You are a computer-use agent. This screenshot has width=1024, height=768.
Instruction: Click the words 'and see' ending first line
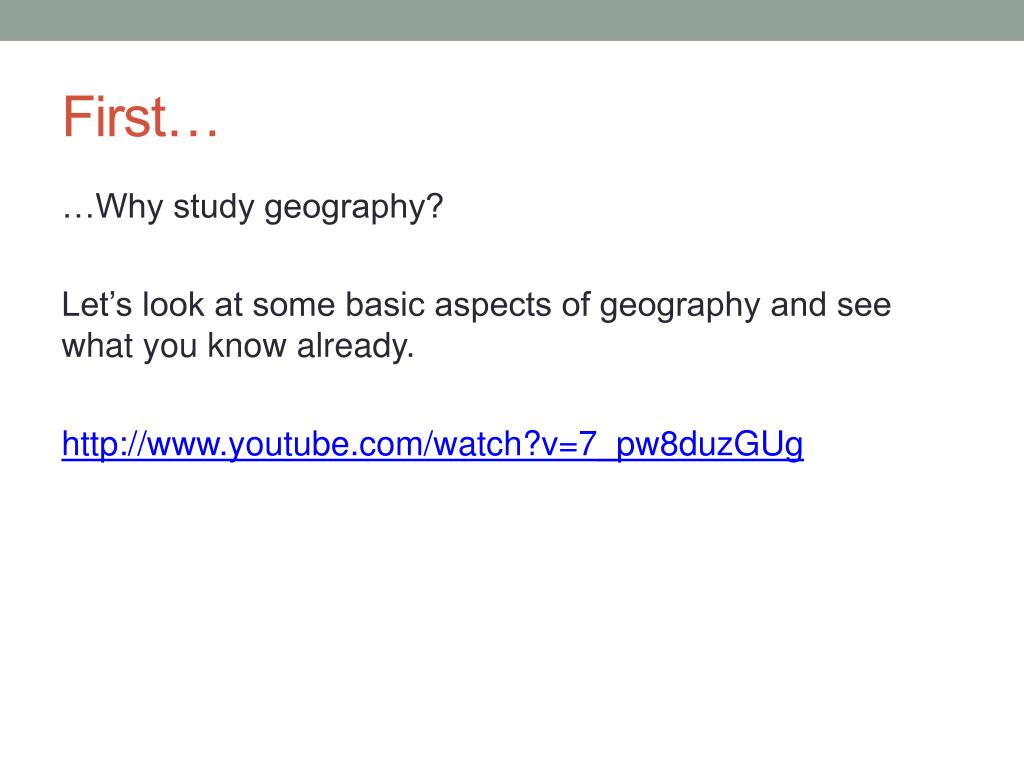[831, 305]
